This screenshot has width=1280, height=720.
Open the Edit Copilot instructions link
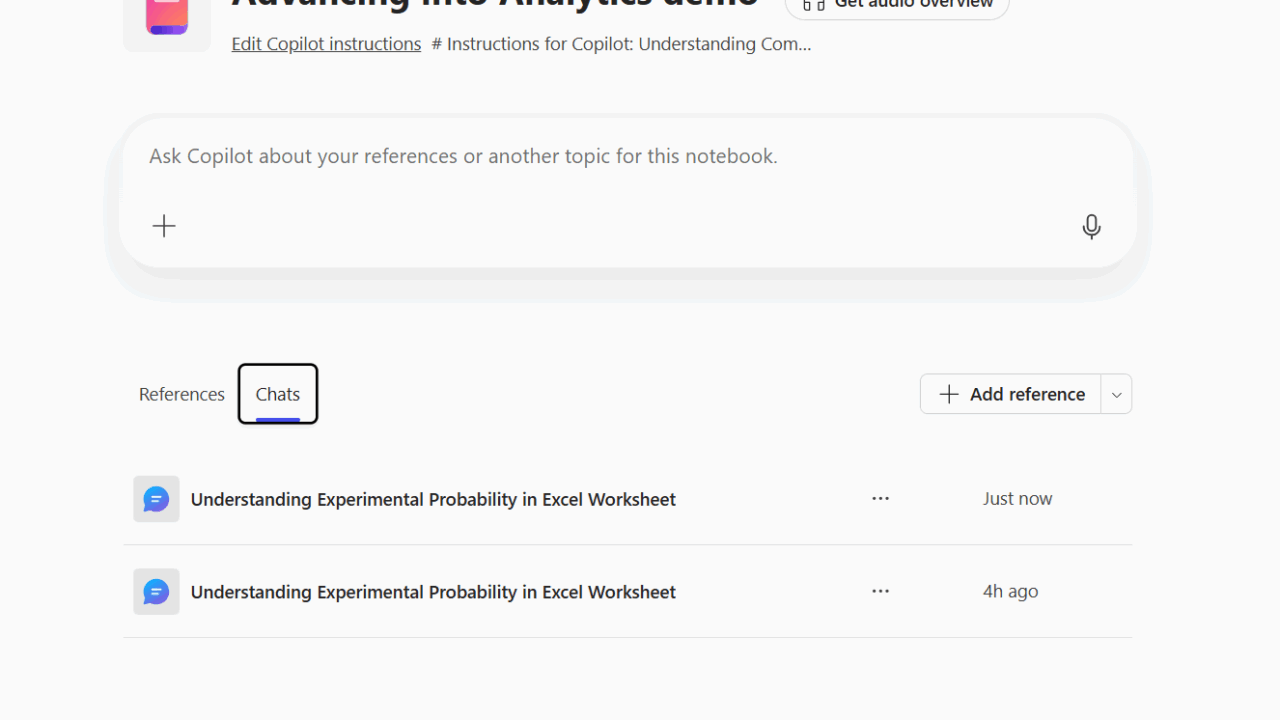(326, 44)
